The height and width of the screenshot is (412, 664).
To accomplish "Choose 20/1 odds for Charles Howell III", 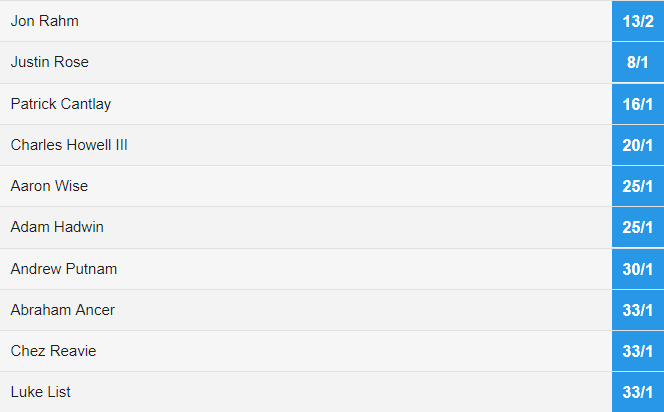I will (x=637, y=145).
